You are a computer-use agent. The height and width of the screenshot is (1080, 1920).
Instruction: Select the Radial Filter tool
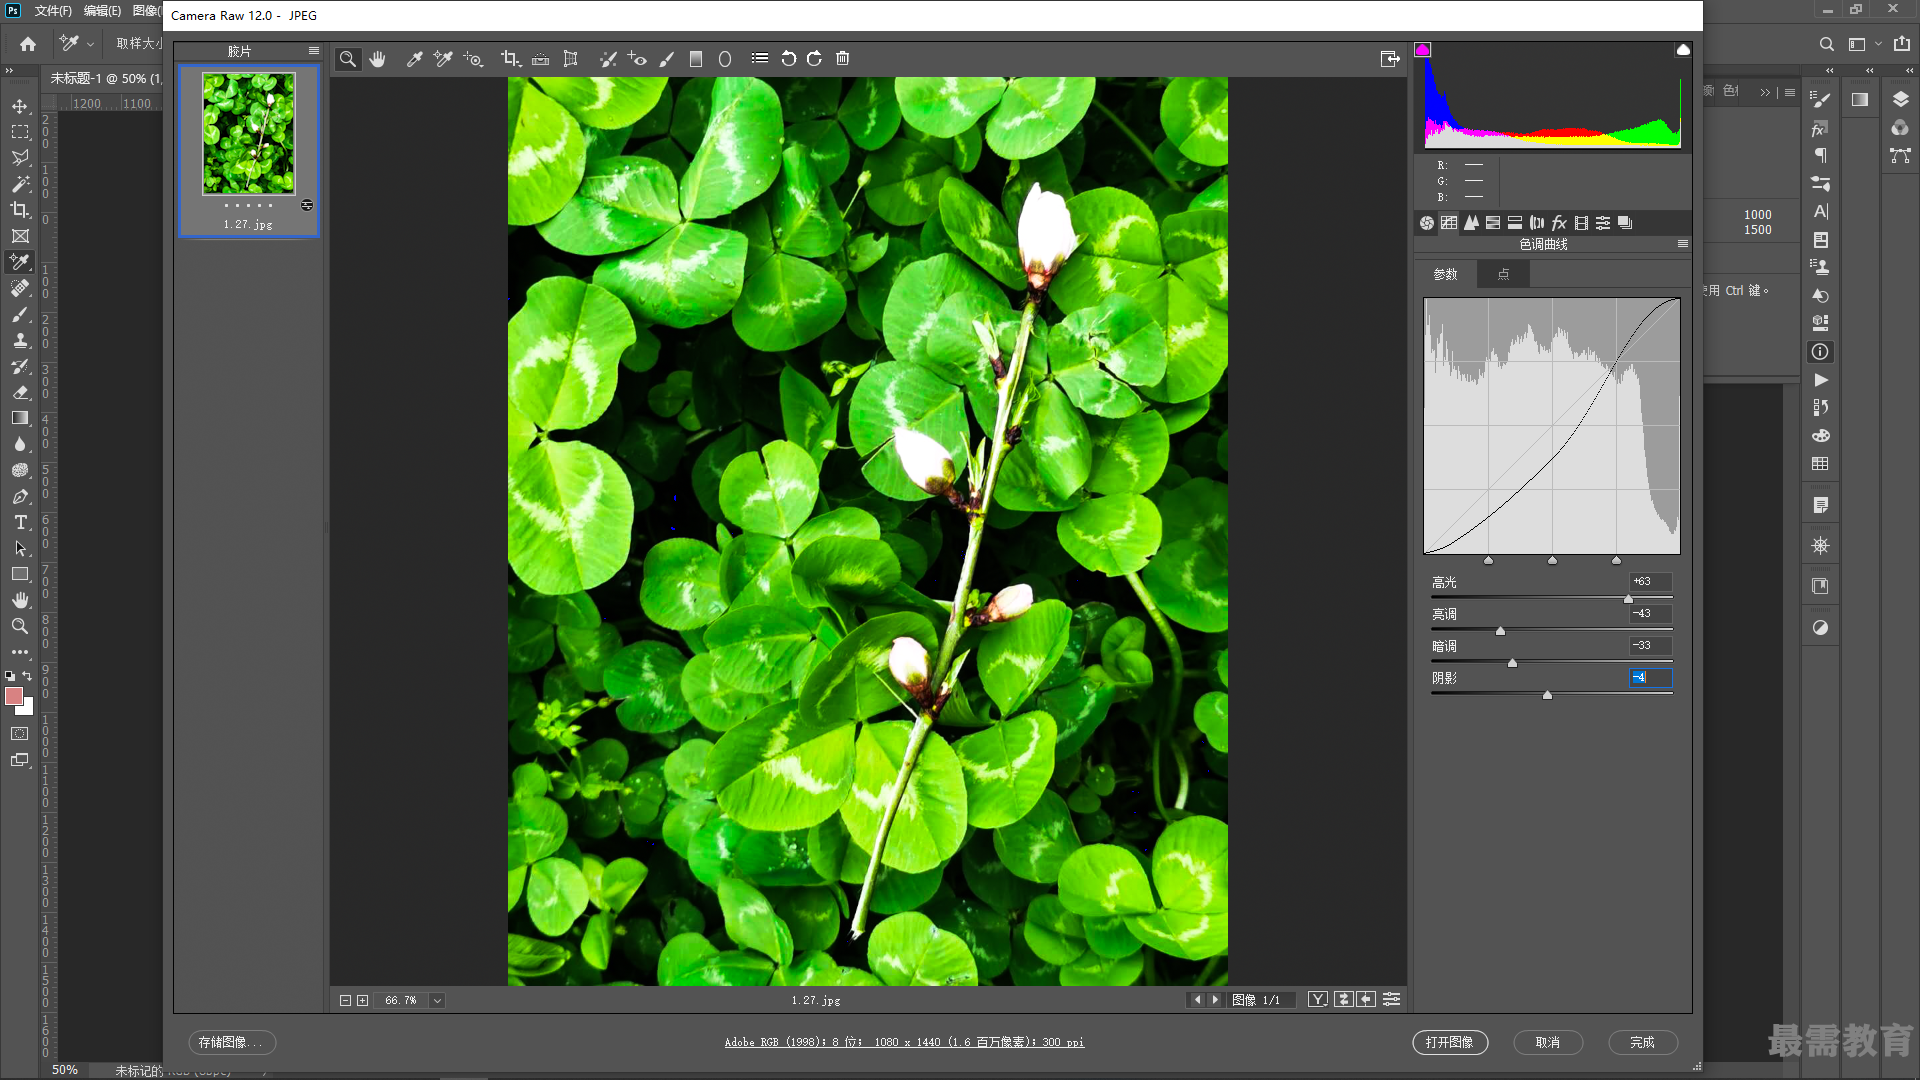(725, 59)
